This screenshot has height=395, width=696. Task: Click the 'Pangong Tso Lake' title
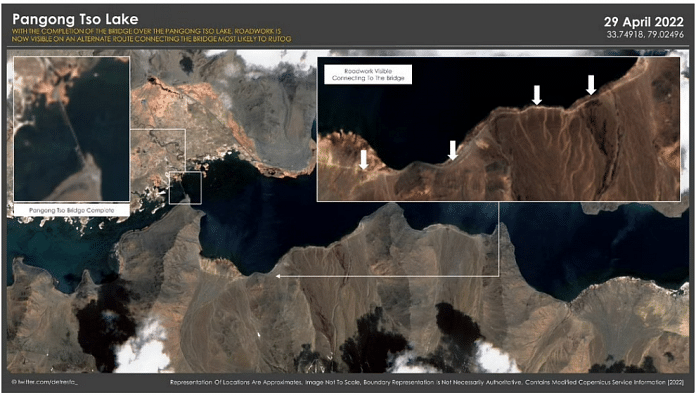(75, 20)
